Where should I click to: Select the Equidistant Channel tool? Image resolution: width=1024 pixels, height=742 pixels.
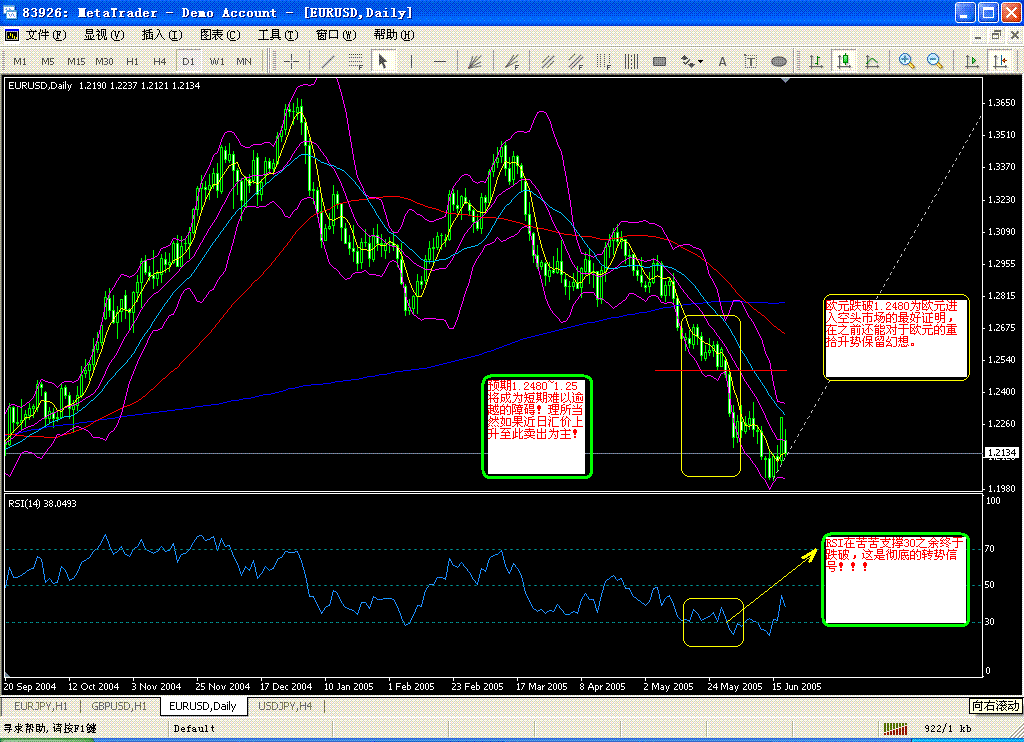click(x=548, y=61)
